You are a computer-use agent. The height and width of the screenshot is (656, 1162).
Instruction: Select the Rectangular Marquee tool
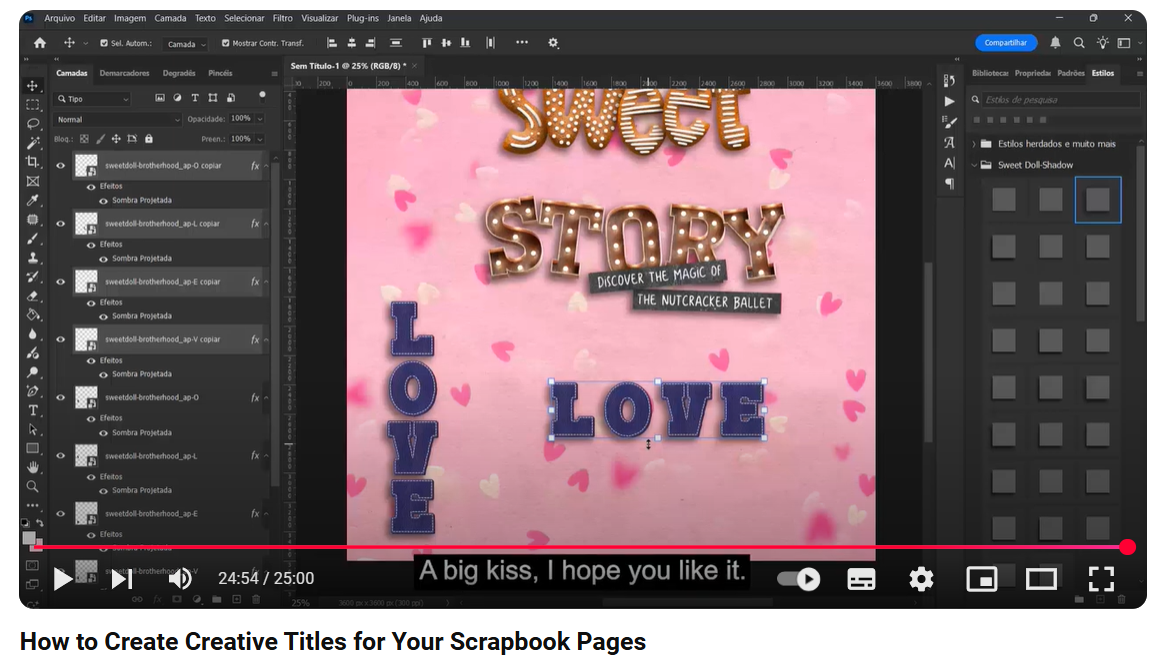click(x=33, y=105)
